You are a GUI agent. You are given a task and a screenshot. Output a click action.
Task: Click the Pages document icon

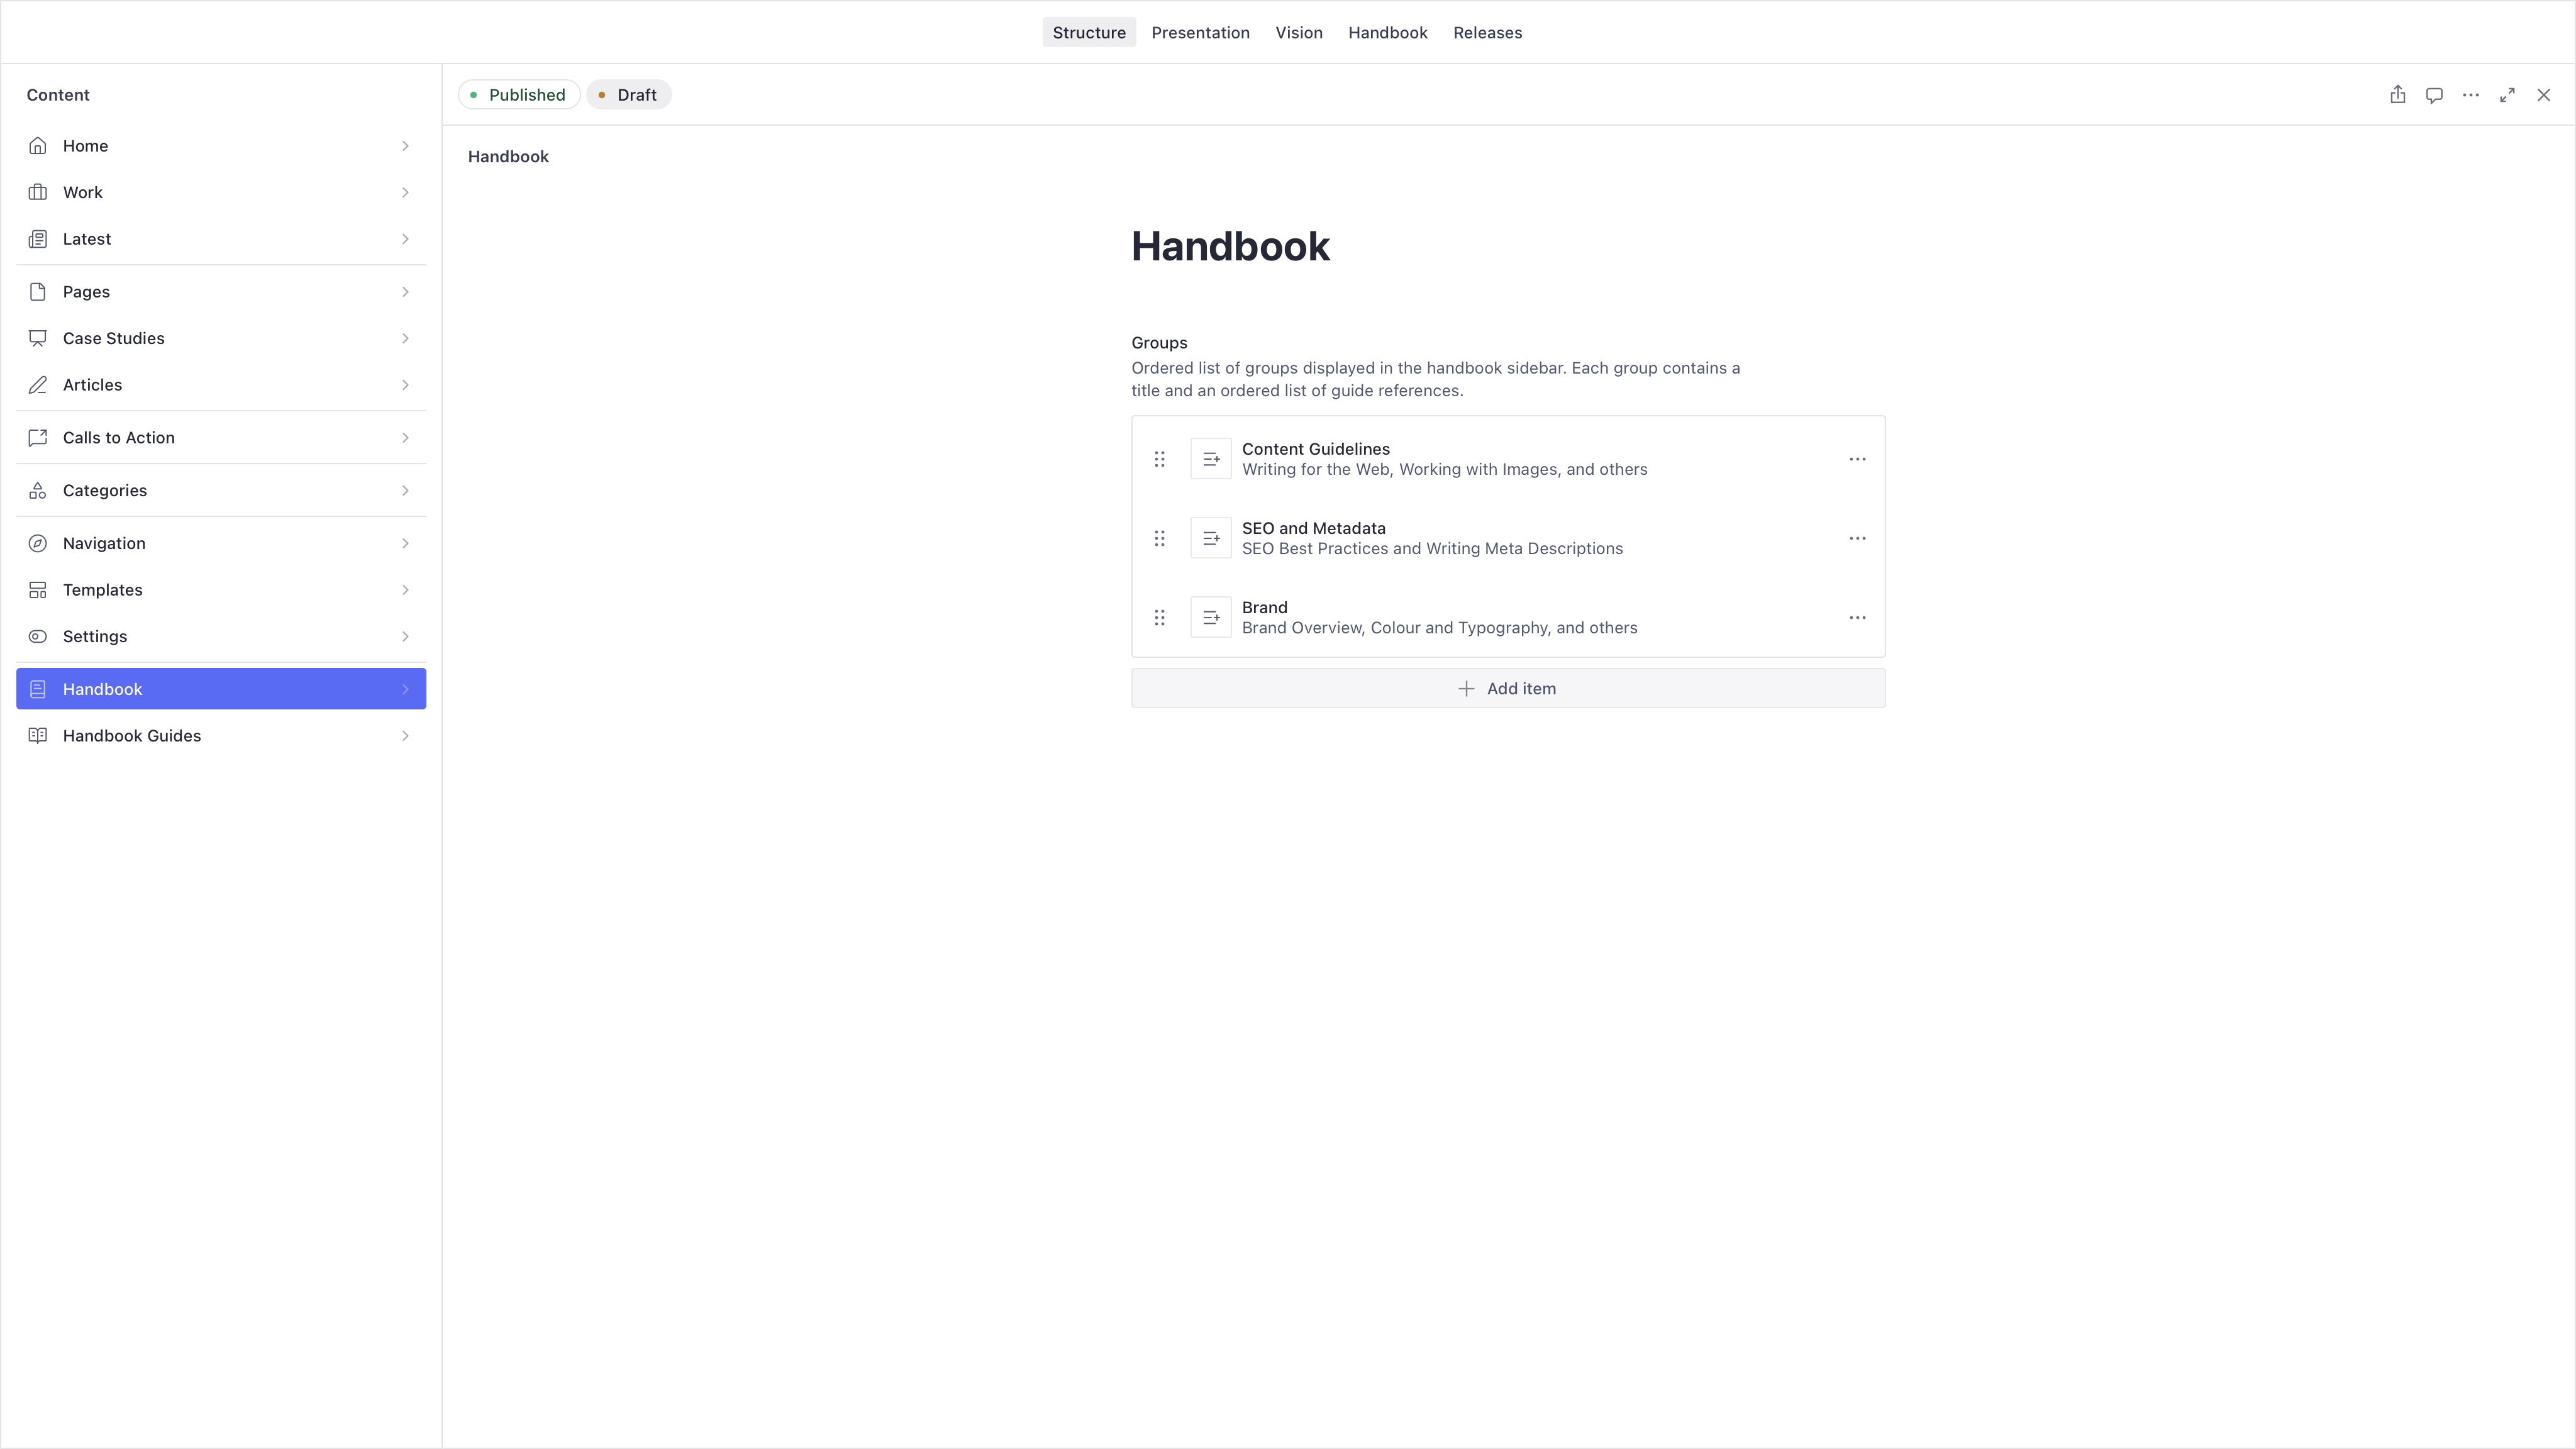38,292
